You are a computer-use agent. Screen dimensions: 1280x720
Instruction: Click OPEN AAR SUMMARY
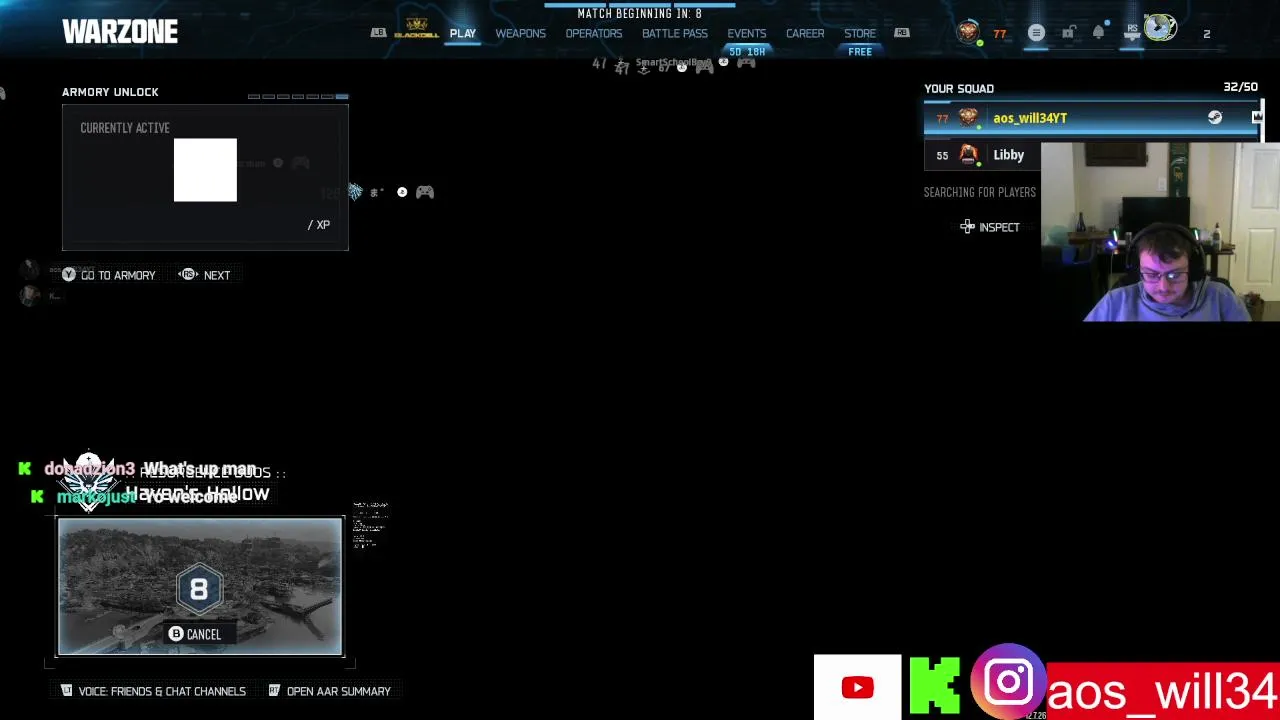(x=339, y=691)
